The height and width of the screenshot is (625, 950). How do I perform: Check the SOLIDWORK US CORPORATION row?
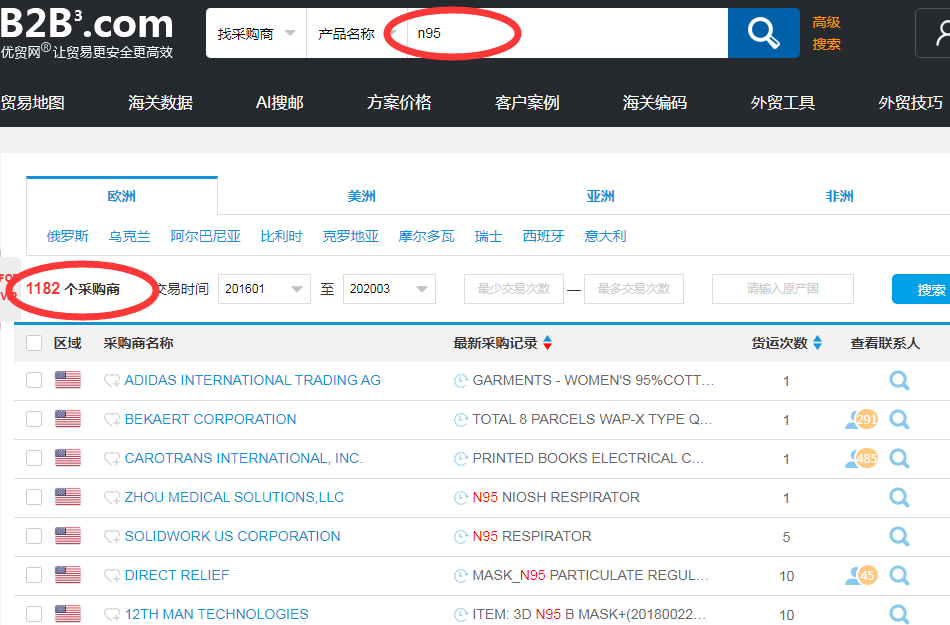tap(34, 536)
